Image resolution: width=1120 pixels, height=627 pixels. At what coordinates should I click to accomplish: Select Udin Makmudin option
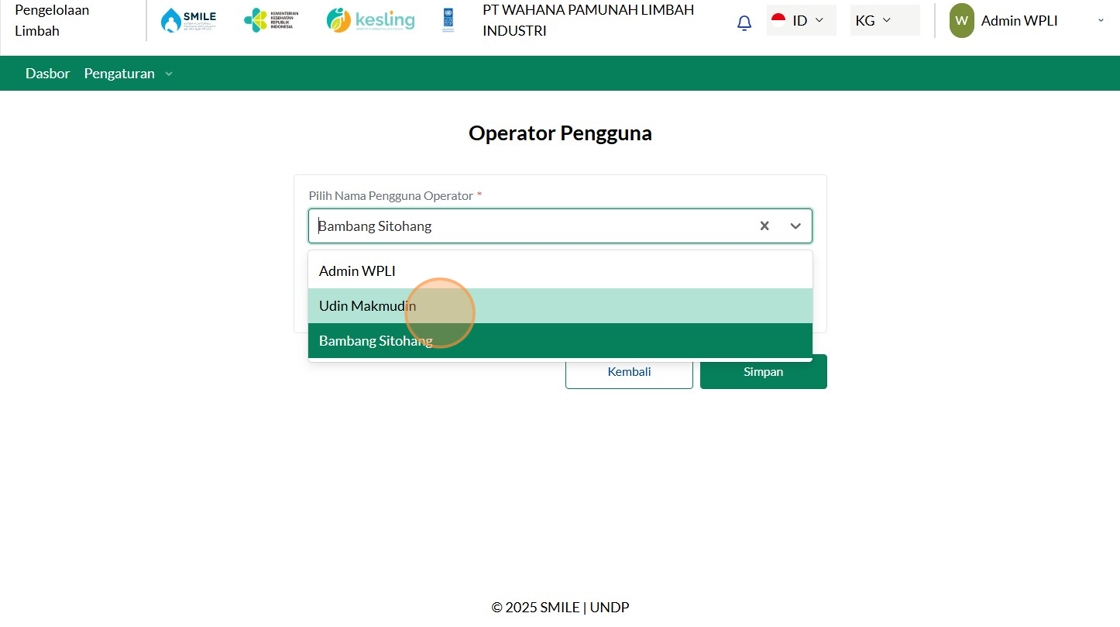[560, 306]
